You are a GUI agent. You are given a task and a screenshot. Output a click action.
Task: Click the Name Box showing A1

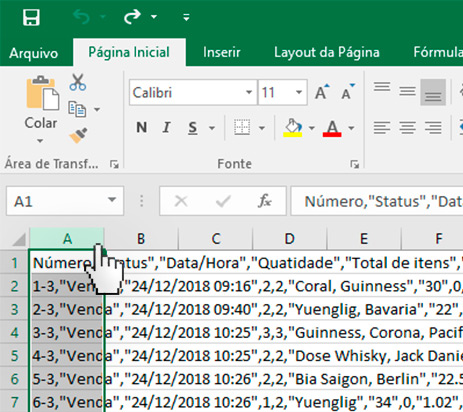click(65, 201)
